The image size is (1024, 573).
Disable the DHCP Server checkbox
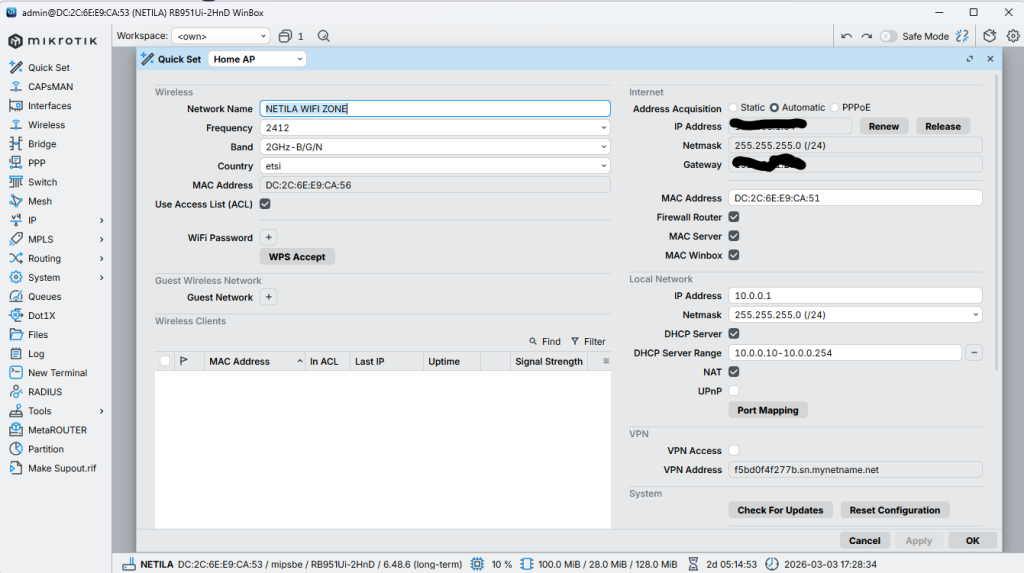734,333
